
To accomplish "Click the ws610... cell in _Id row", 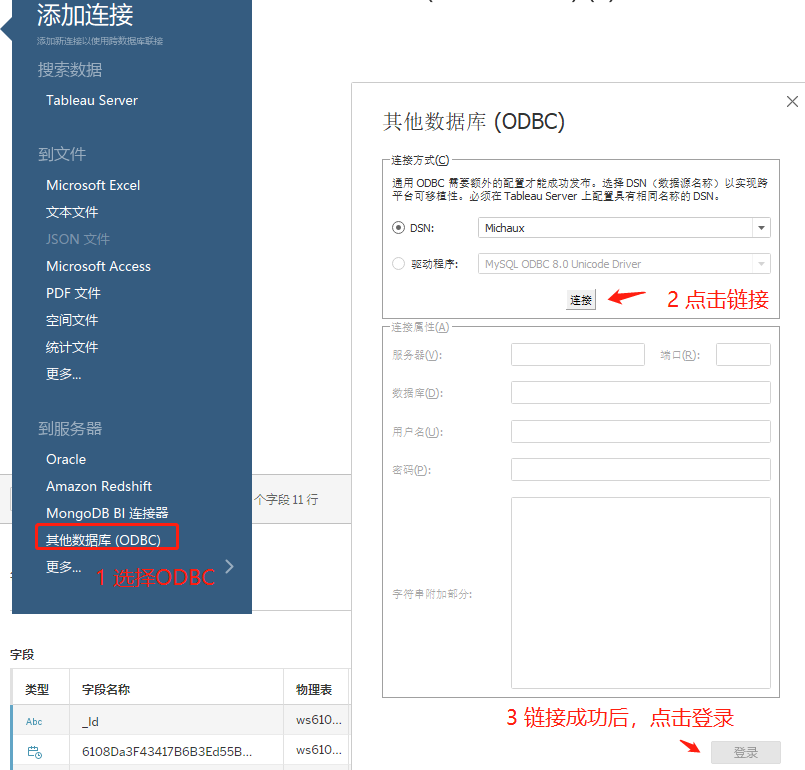I will click(x=318, y=720).
